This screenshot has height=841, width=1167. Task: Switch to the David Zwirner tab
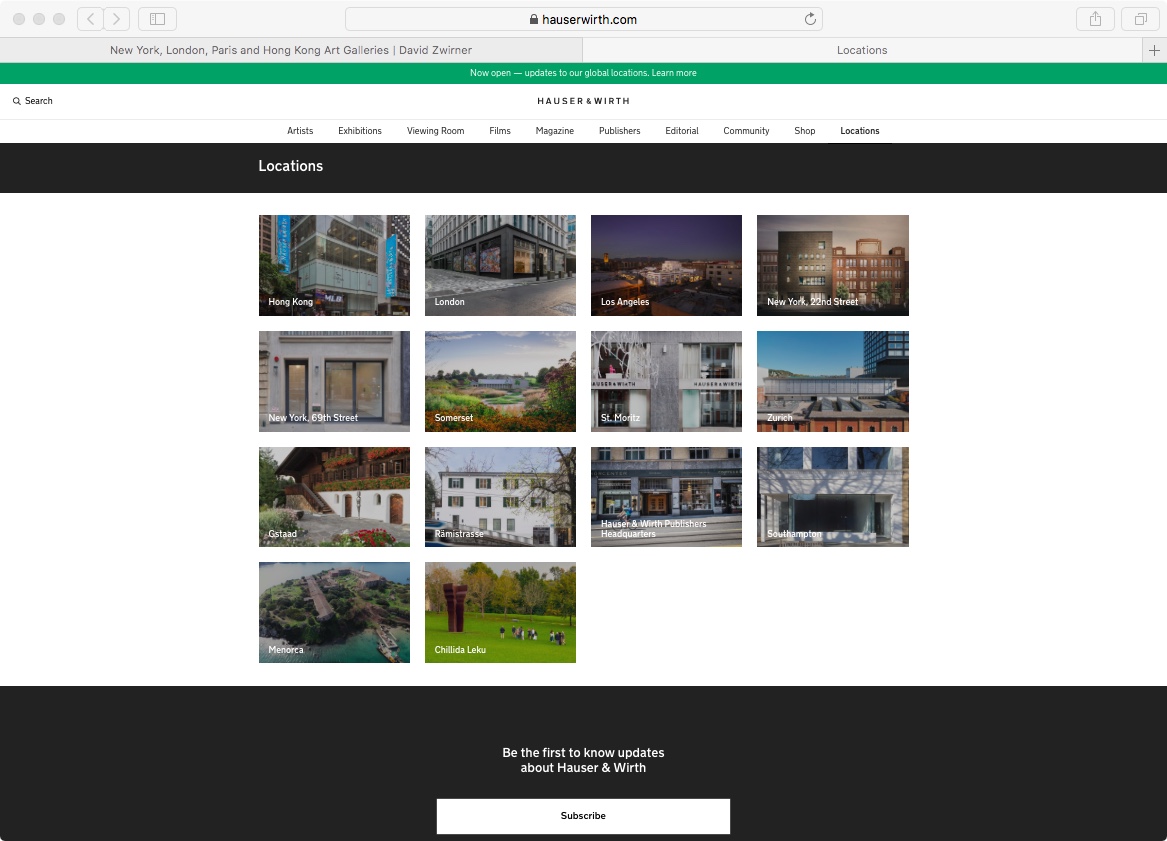[290, 50]
